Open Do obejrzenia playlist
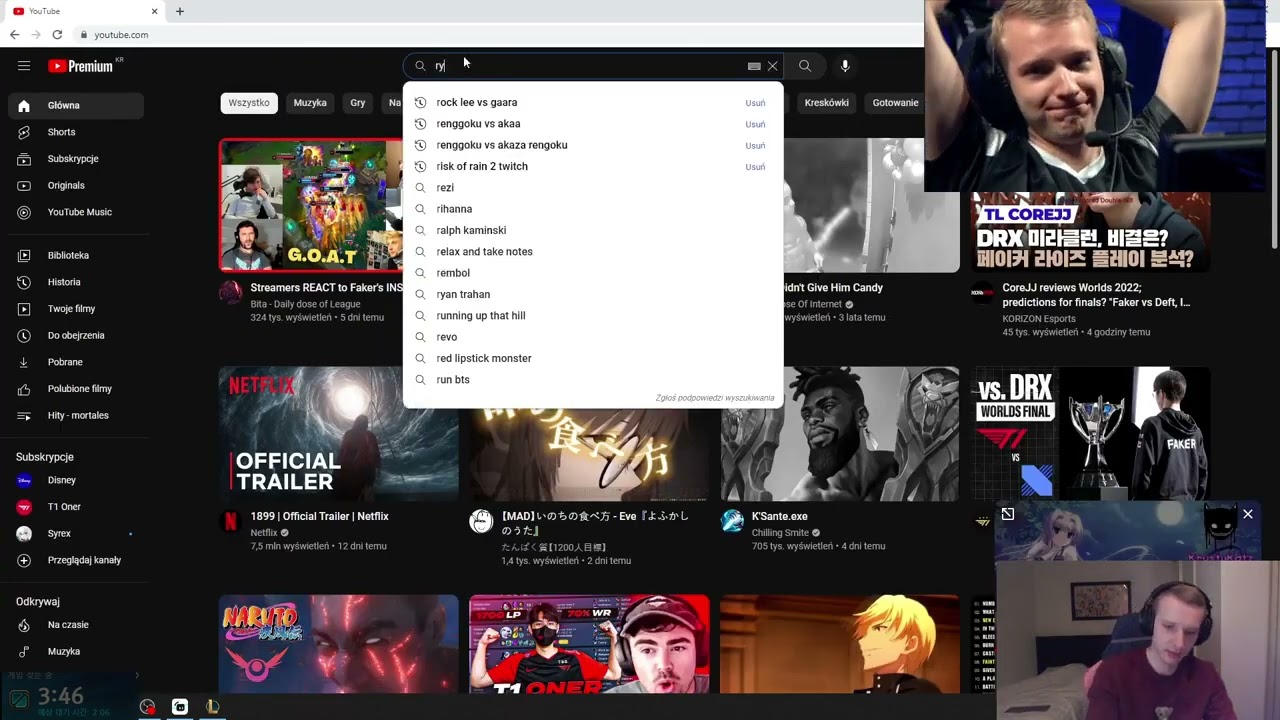 pos(76,335)
